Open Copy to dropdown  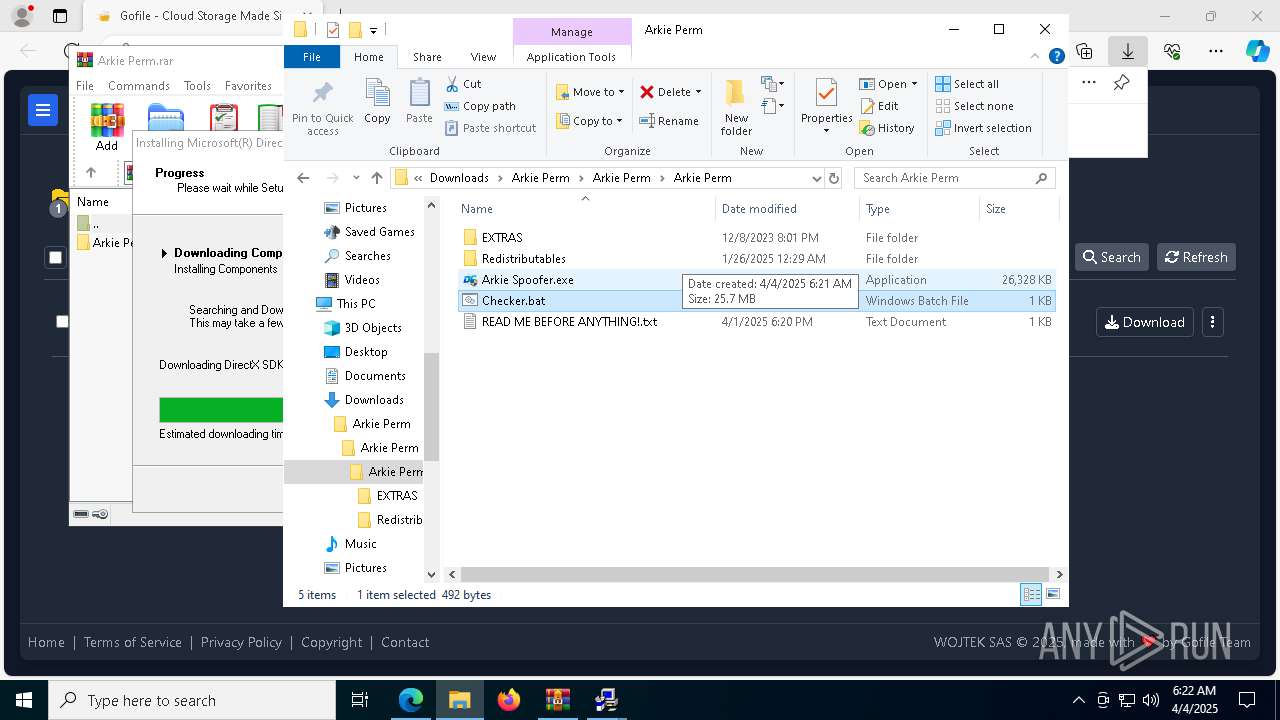click(x=590, y=121)
